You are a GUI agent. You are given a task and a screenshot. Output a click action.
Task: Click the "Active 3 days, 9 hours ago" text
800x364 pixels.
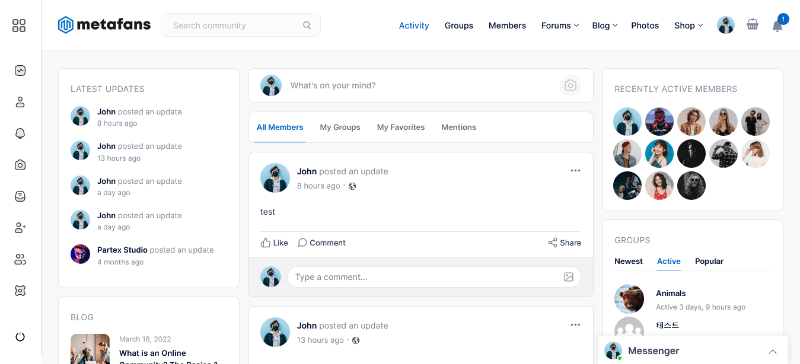tap(701, 307)
